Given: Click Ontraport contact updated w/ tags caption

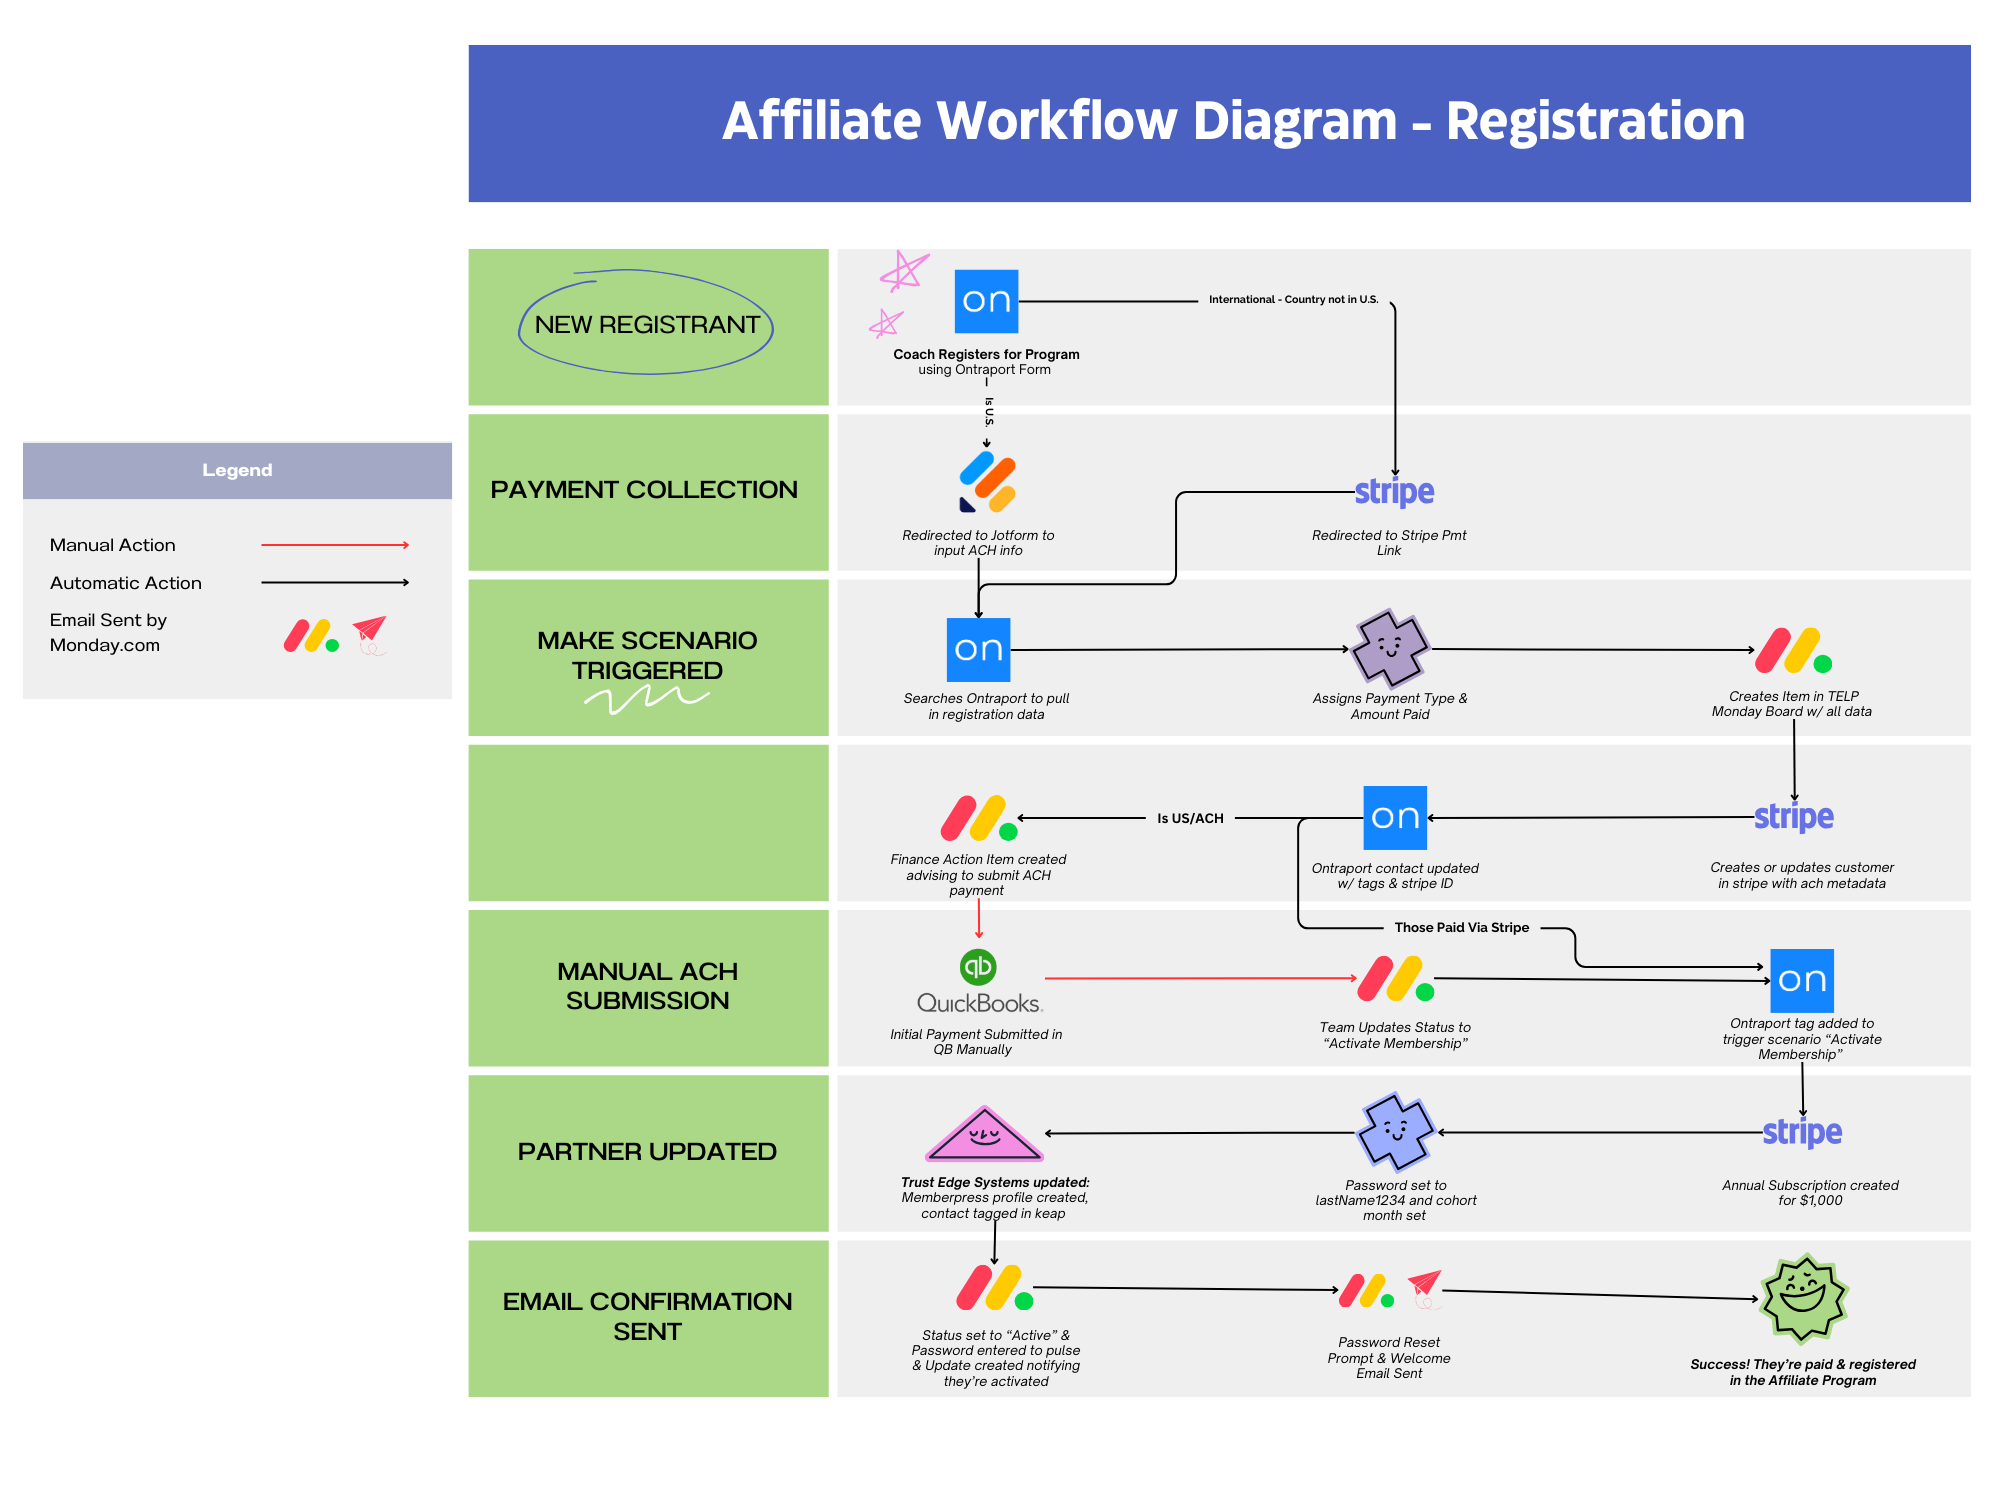Looking at the screenshot, I should (1395, 876).
